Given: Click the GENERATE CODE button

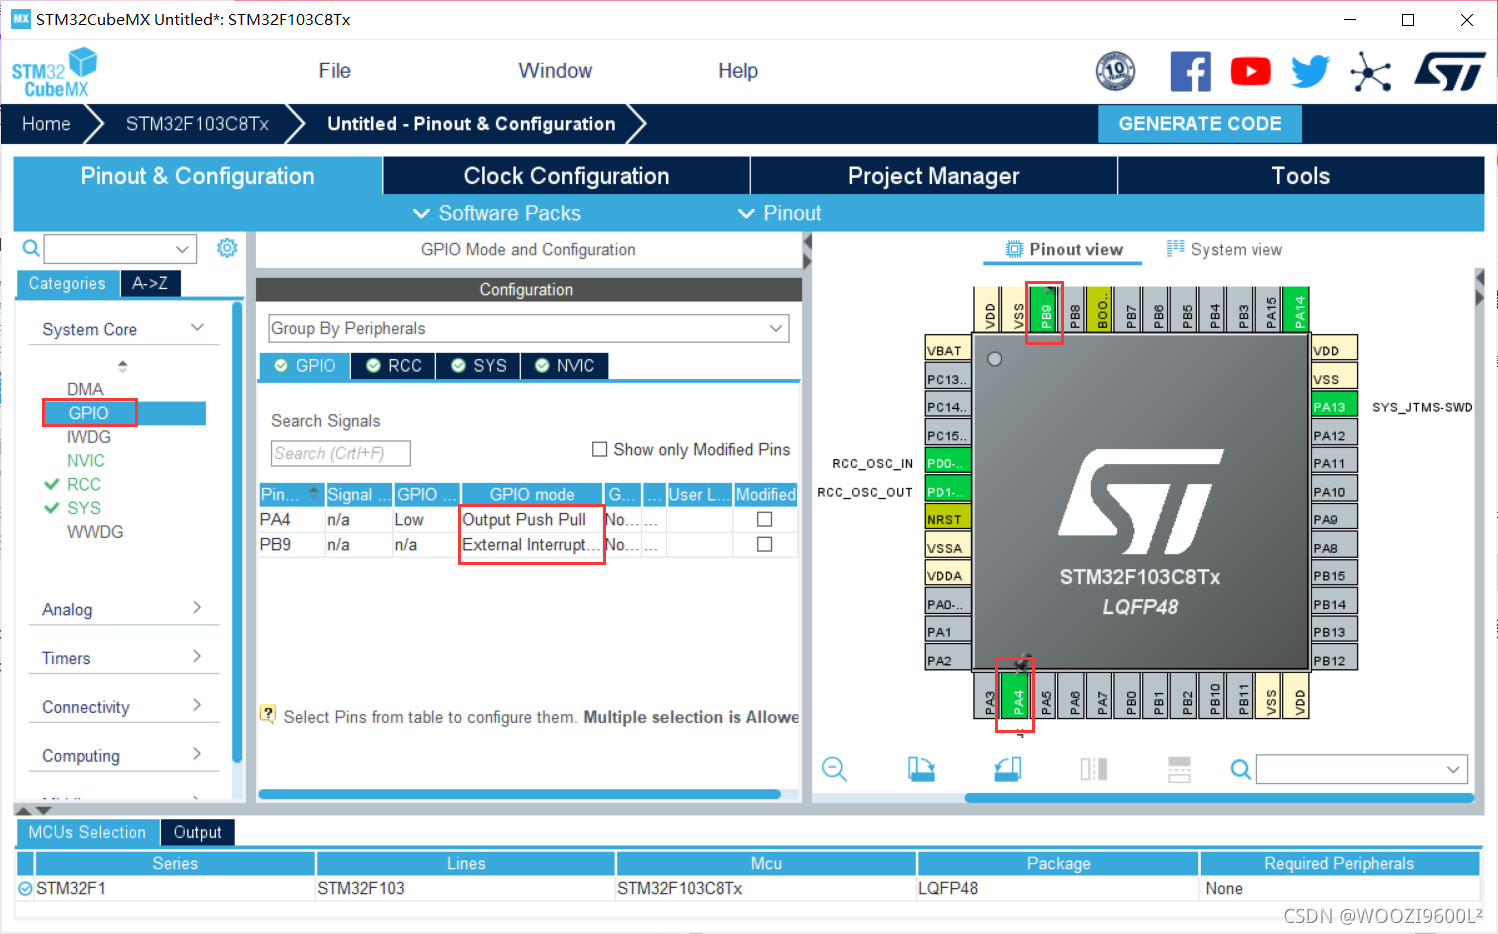Looking at the screenshot, I should pos(1200,124).
